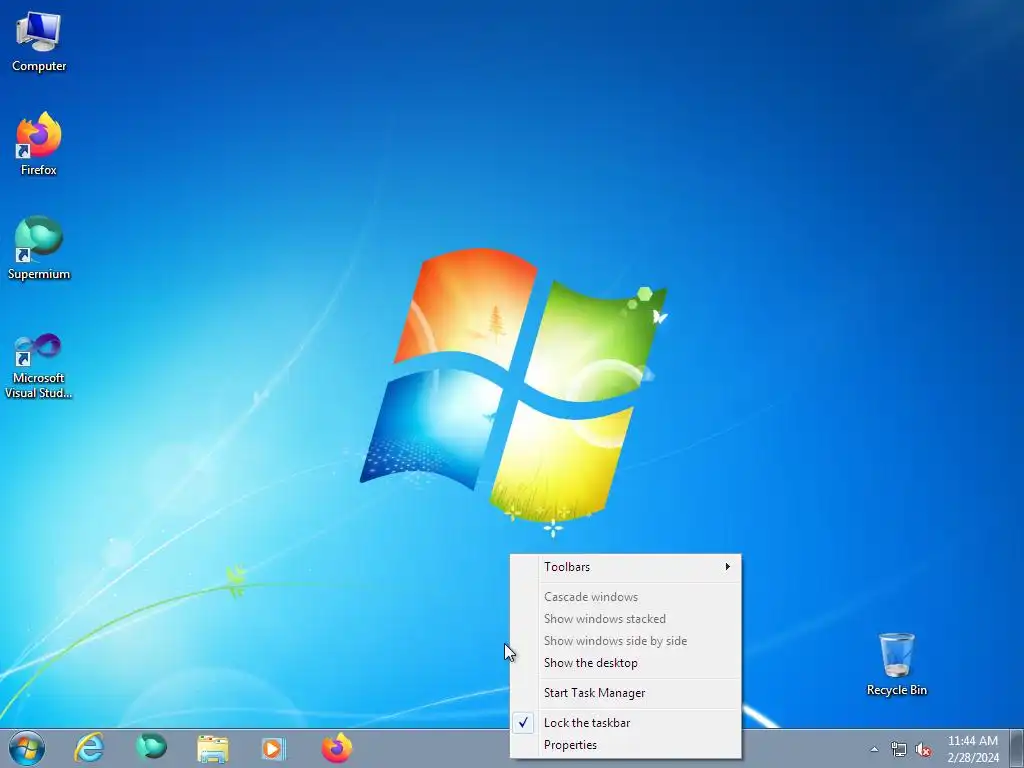
Task: Open the Windows Start button
Action: (27, 748)
